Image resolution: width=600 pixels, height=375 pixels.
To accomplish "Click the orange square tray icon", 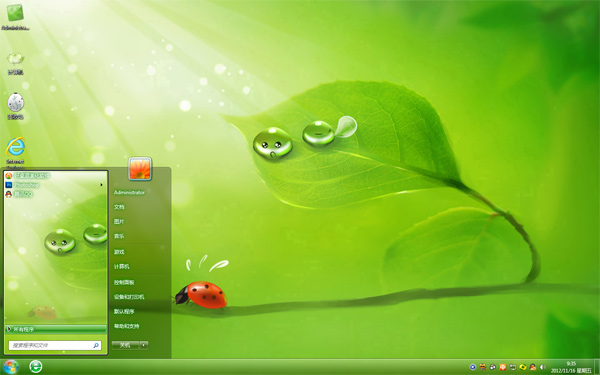I will (503, 367).
